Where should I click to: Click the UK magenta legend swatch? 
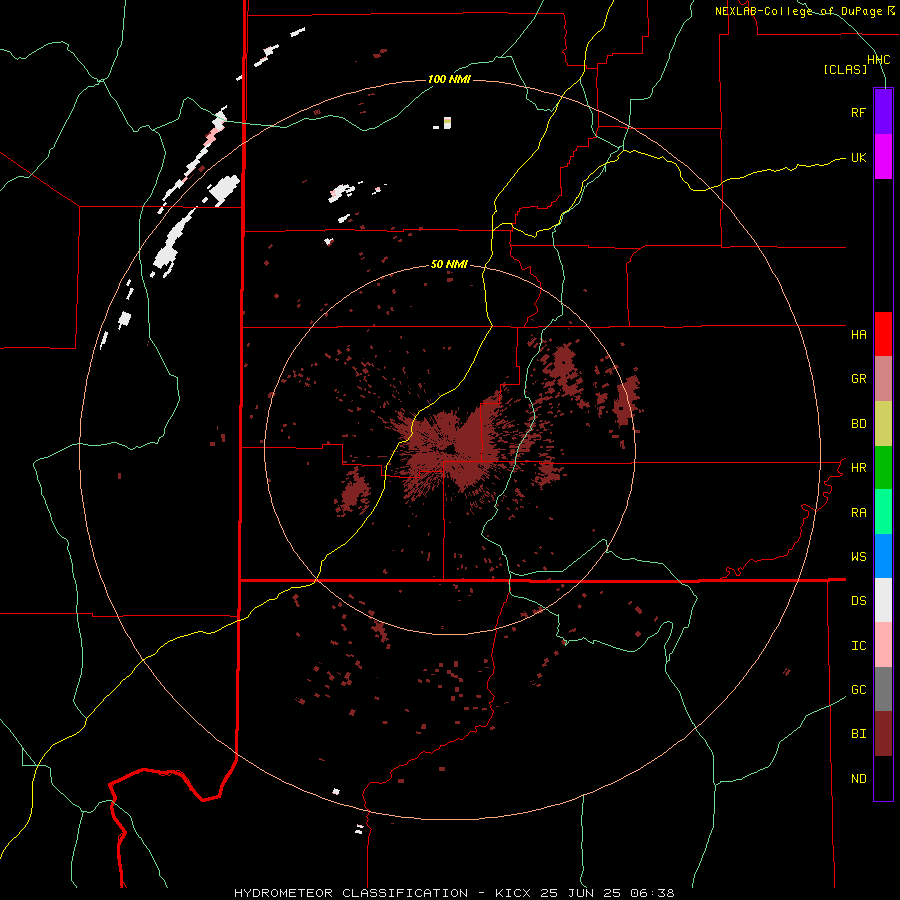883,157
